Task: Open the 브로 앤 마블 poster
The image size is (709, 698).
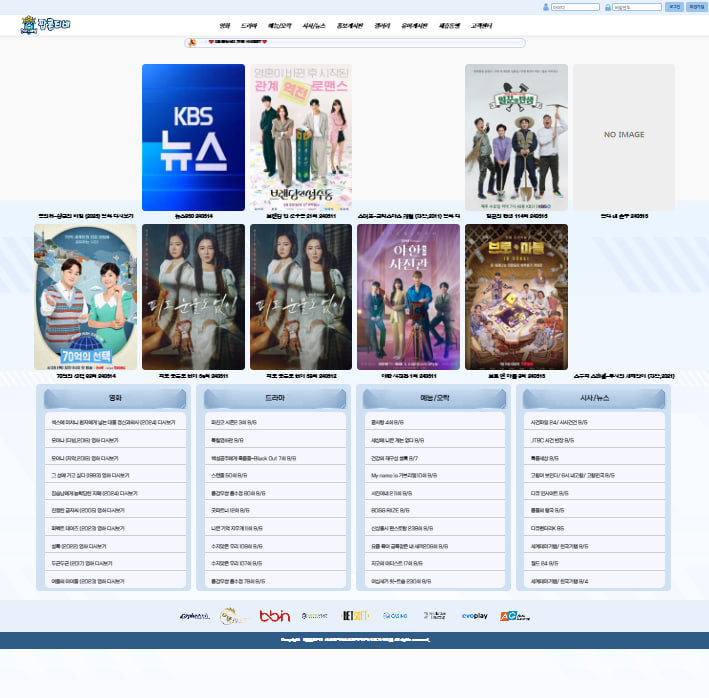Action: click(516, 297)
